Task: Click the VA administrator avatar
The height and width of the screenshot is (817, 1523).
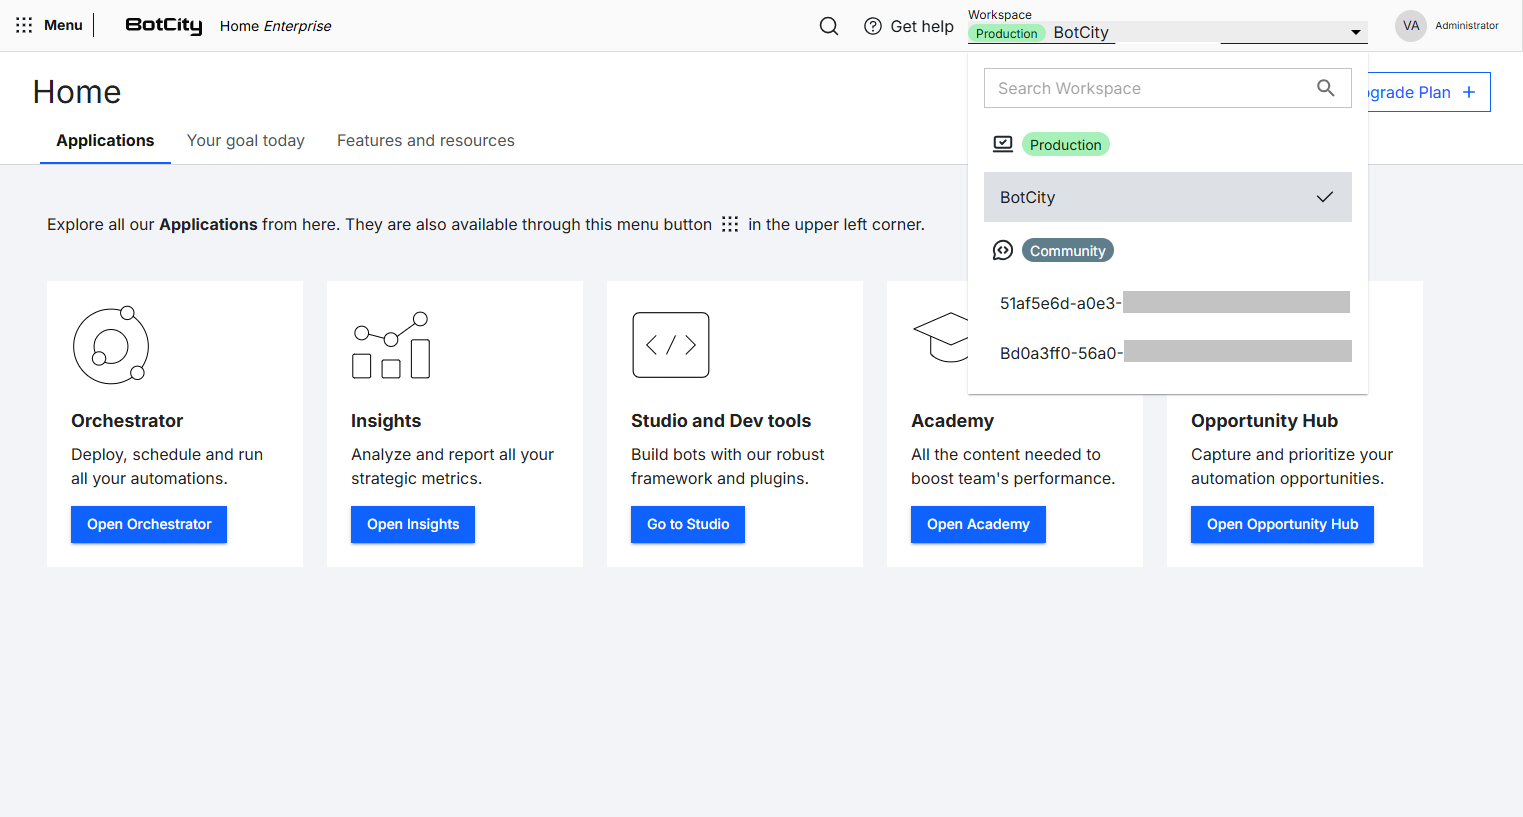Action: [x=1410, y=26]
